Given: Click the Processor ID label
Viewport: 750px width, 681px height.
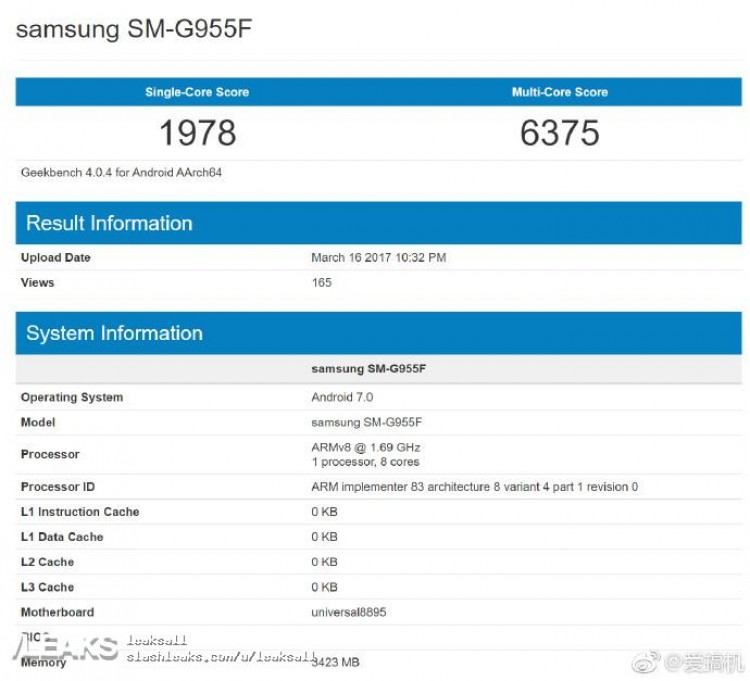Looking at the screenshot, I should tap(58, 487).
